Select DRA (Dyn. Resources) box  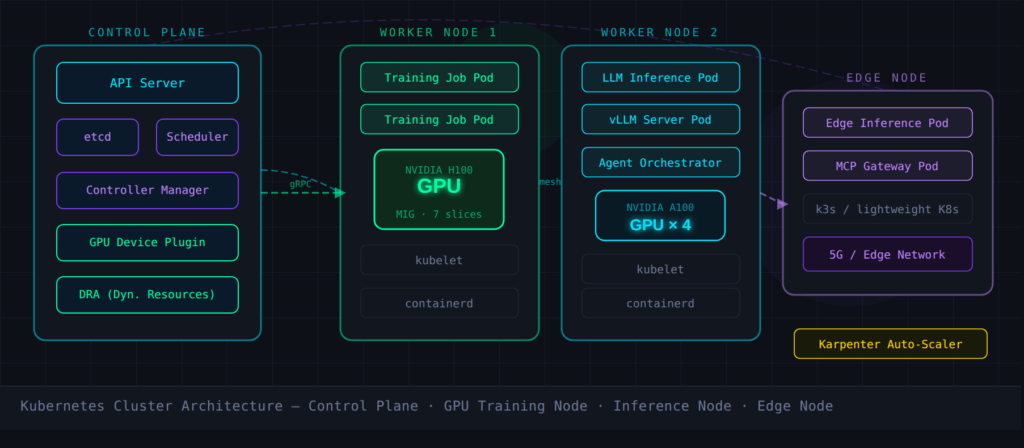click(x=147, y=295)
